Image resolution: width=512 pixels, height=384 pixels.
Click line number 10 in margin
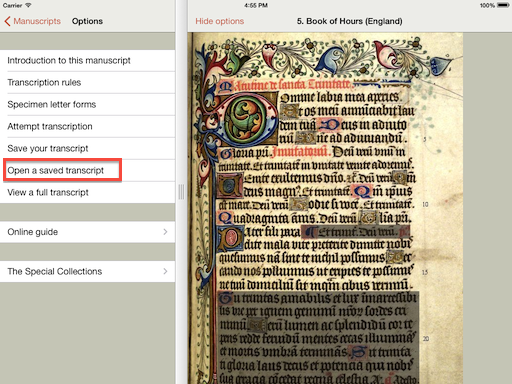pos(425,204)
